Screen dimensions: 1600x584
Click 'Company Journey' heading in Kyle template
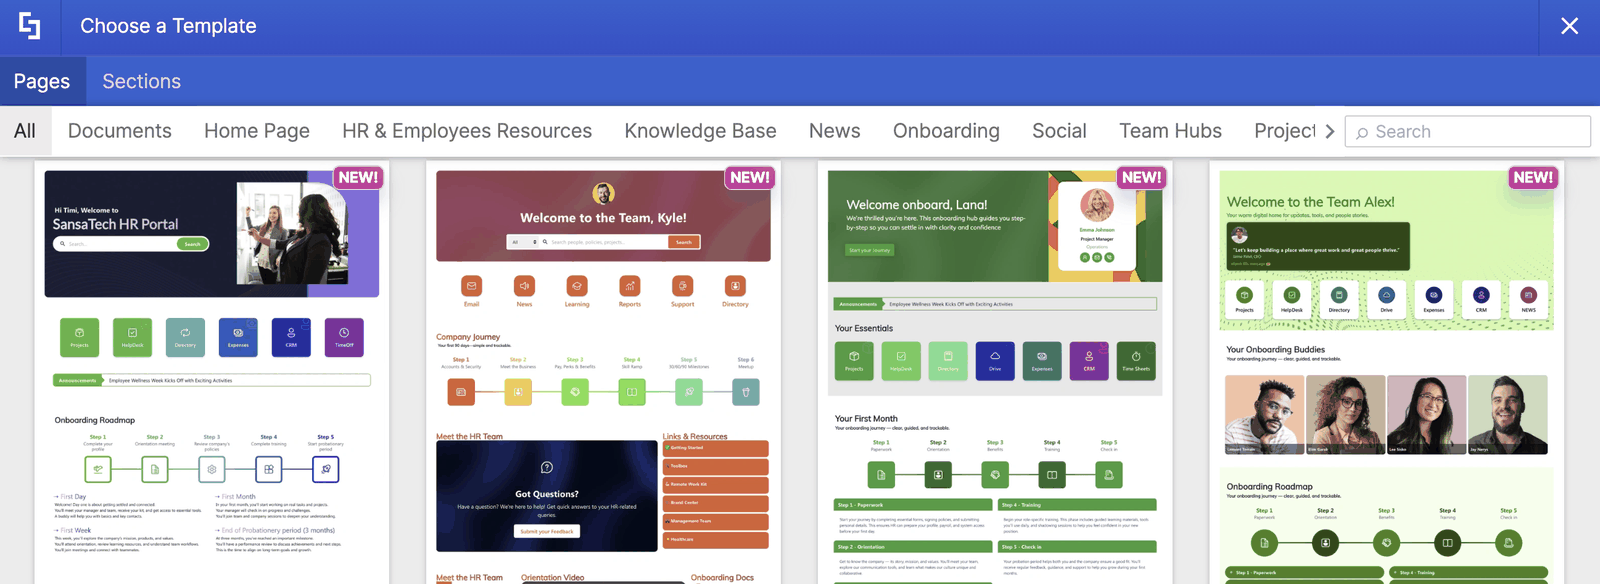pyautogui.click(x=468, y=337)
